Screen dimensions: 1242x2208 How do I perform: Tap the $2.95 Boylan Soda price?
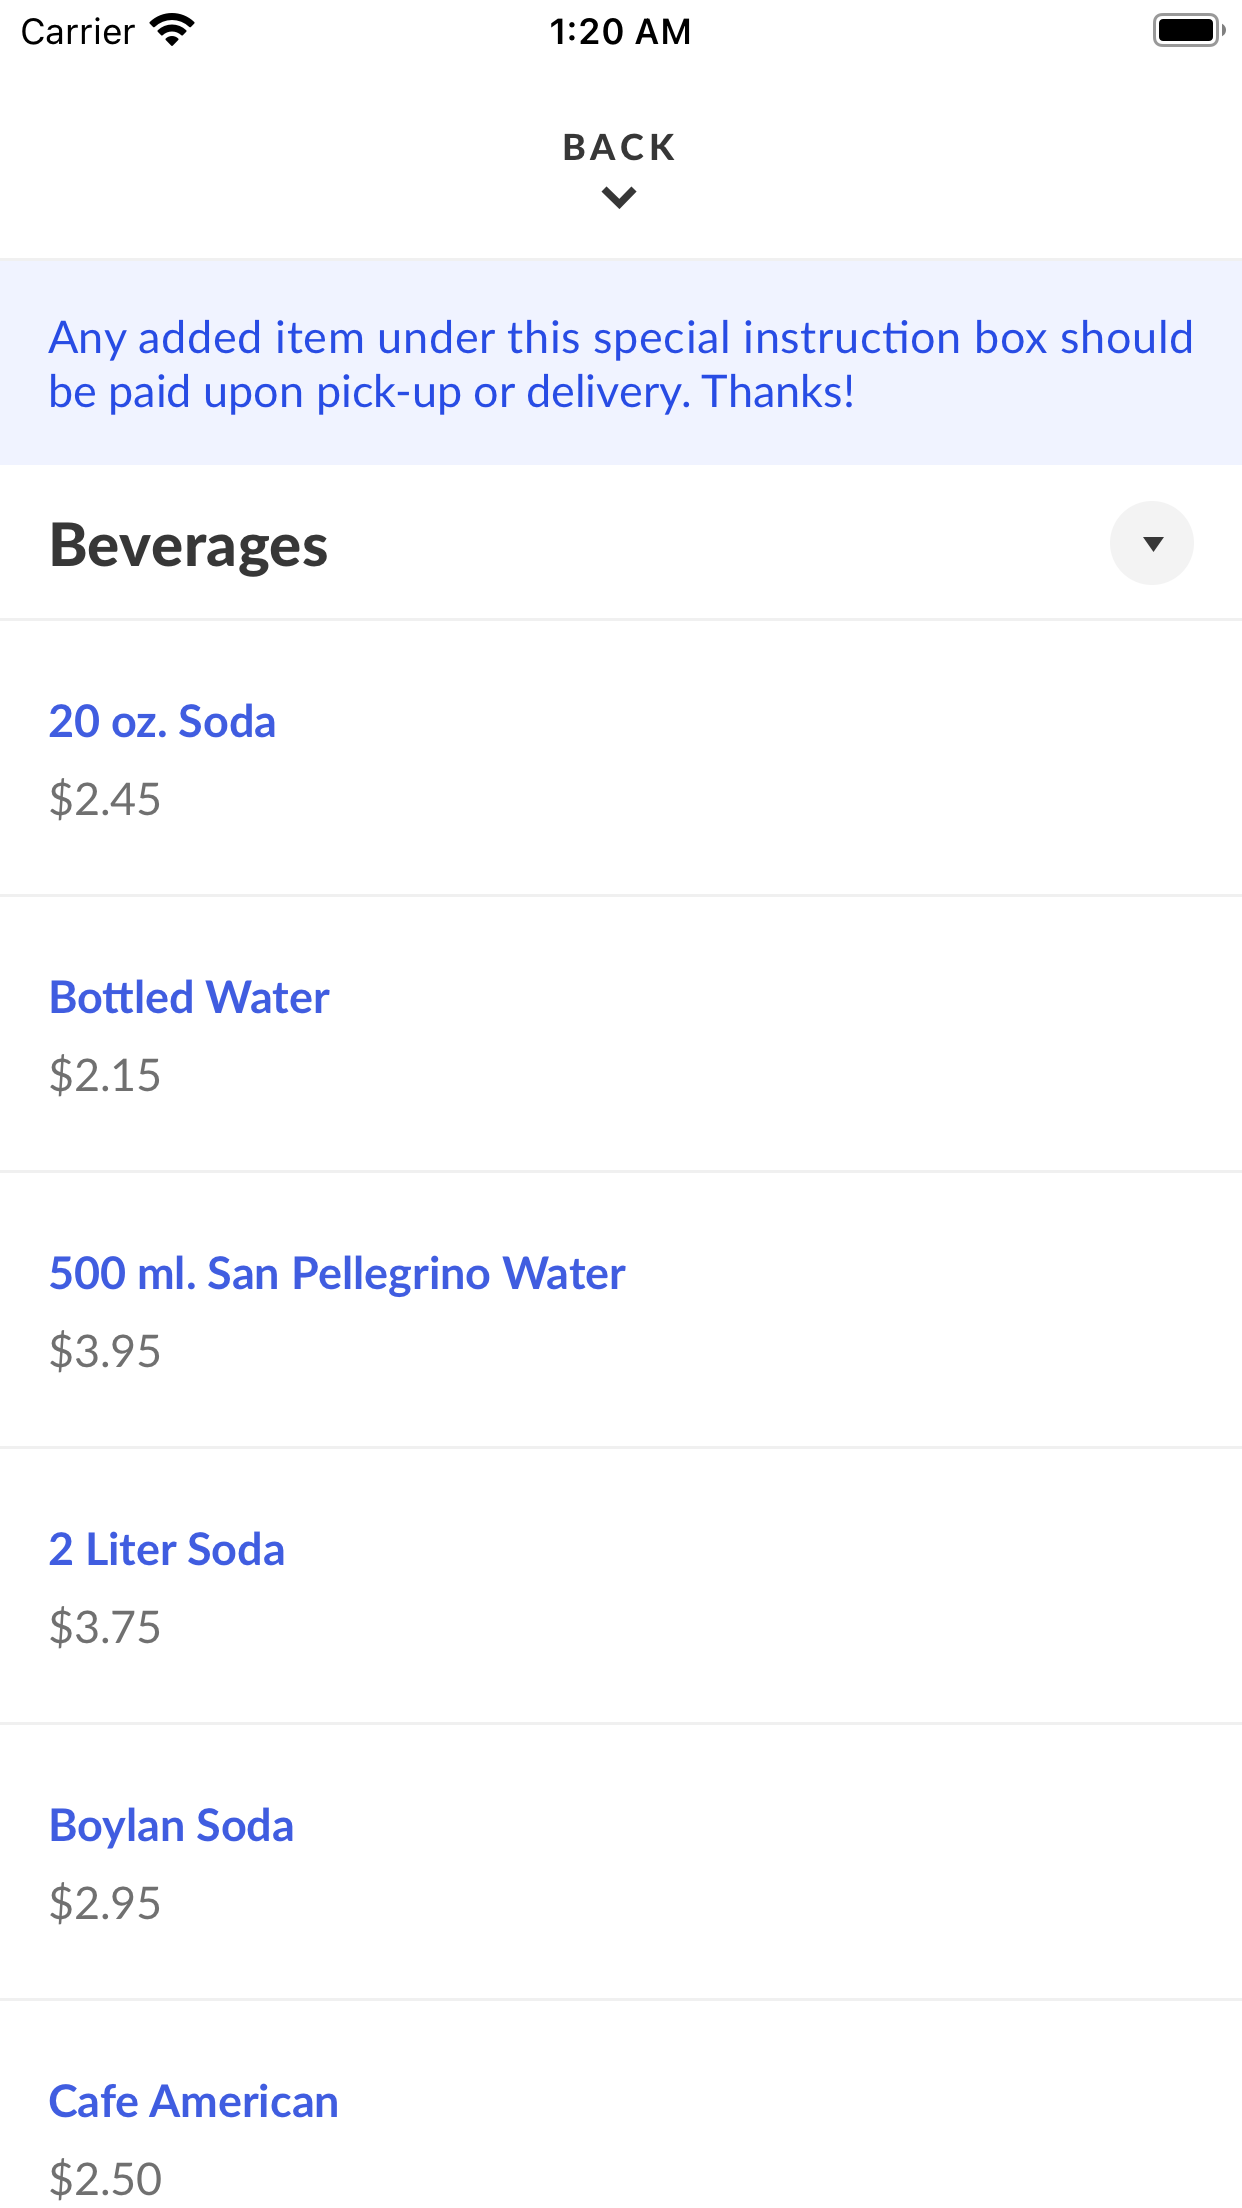tap(105, 1904)
